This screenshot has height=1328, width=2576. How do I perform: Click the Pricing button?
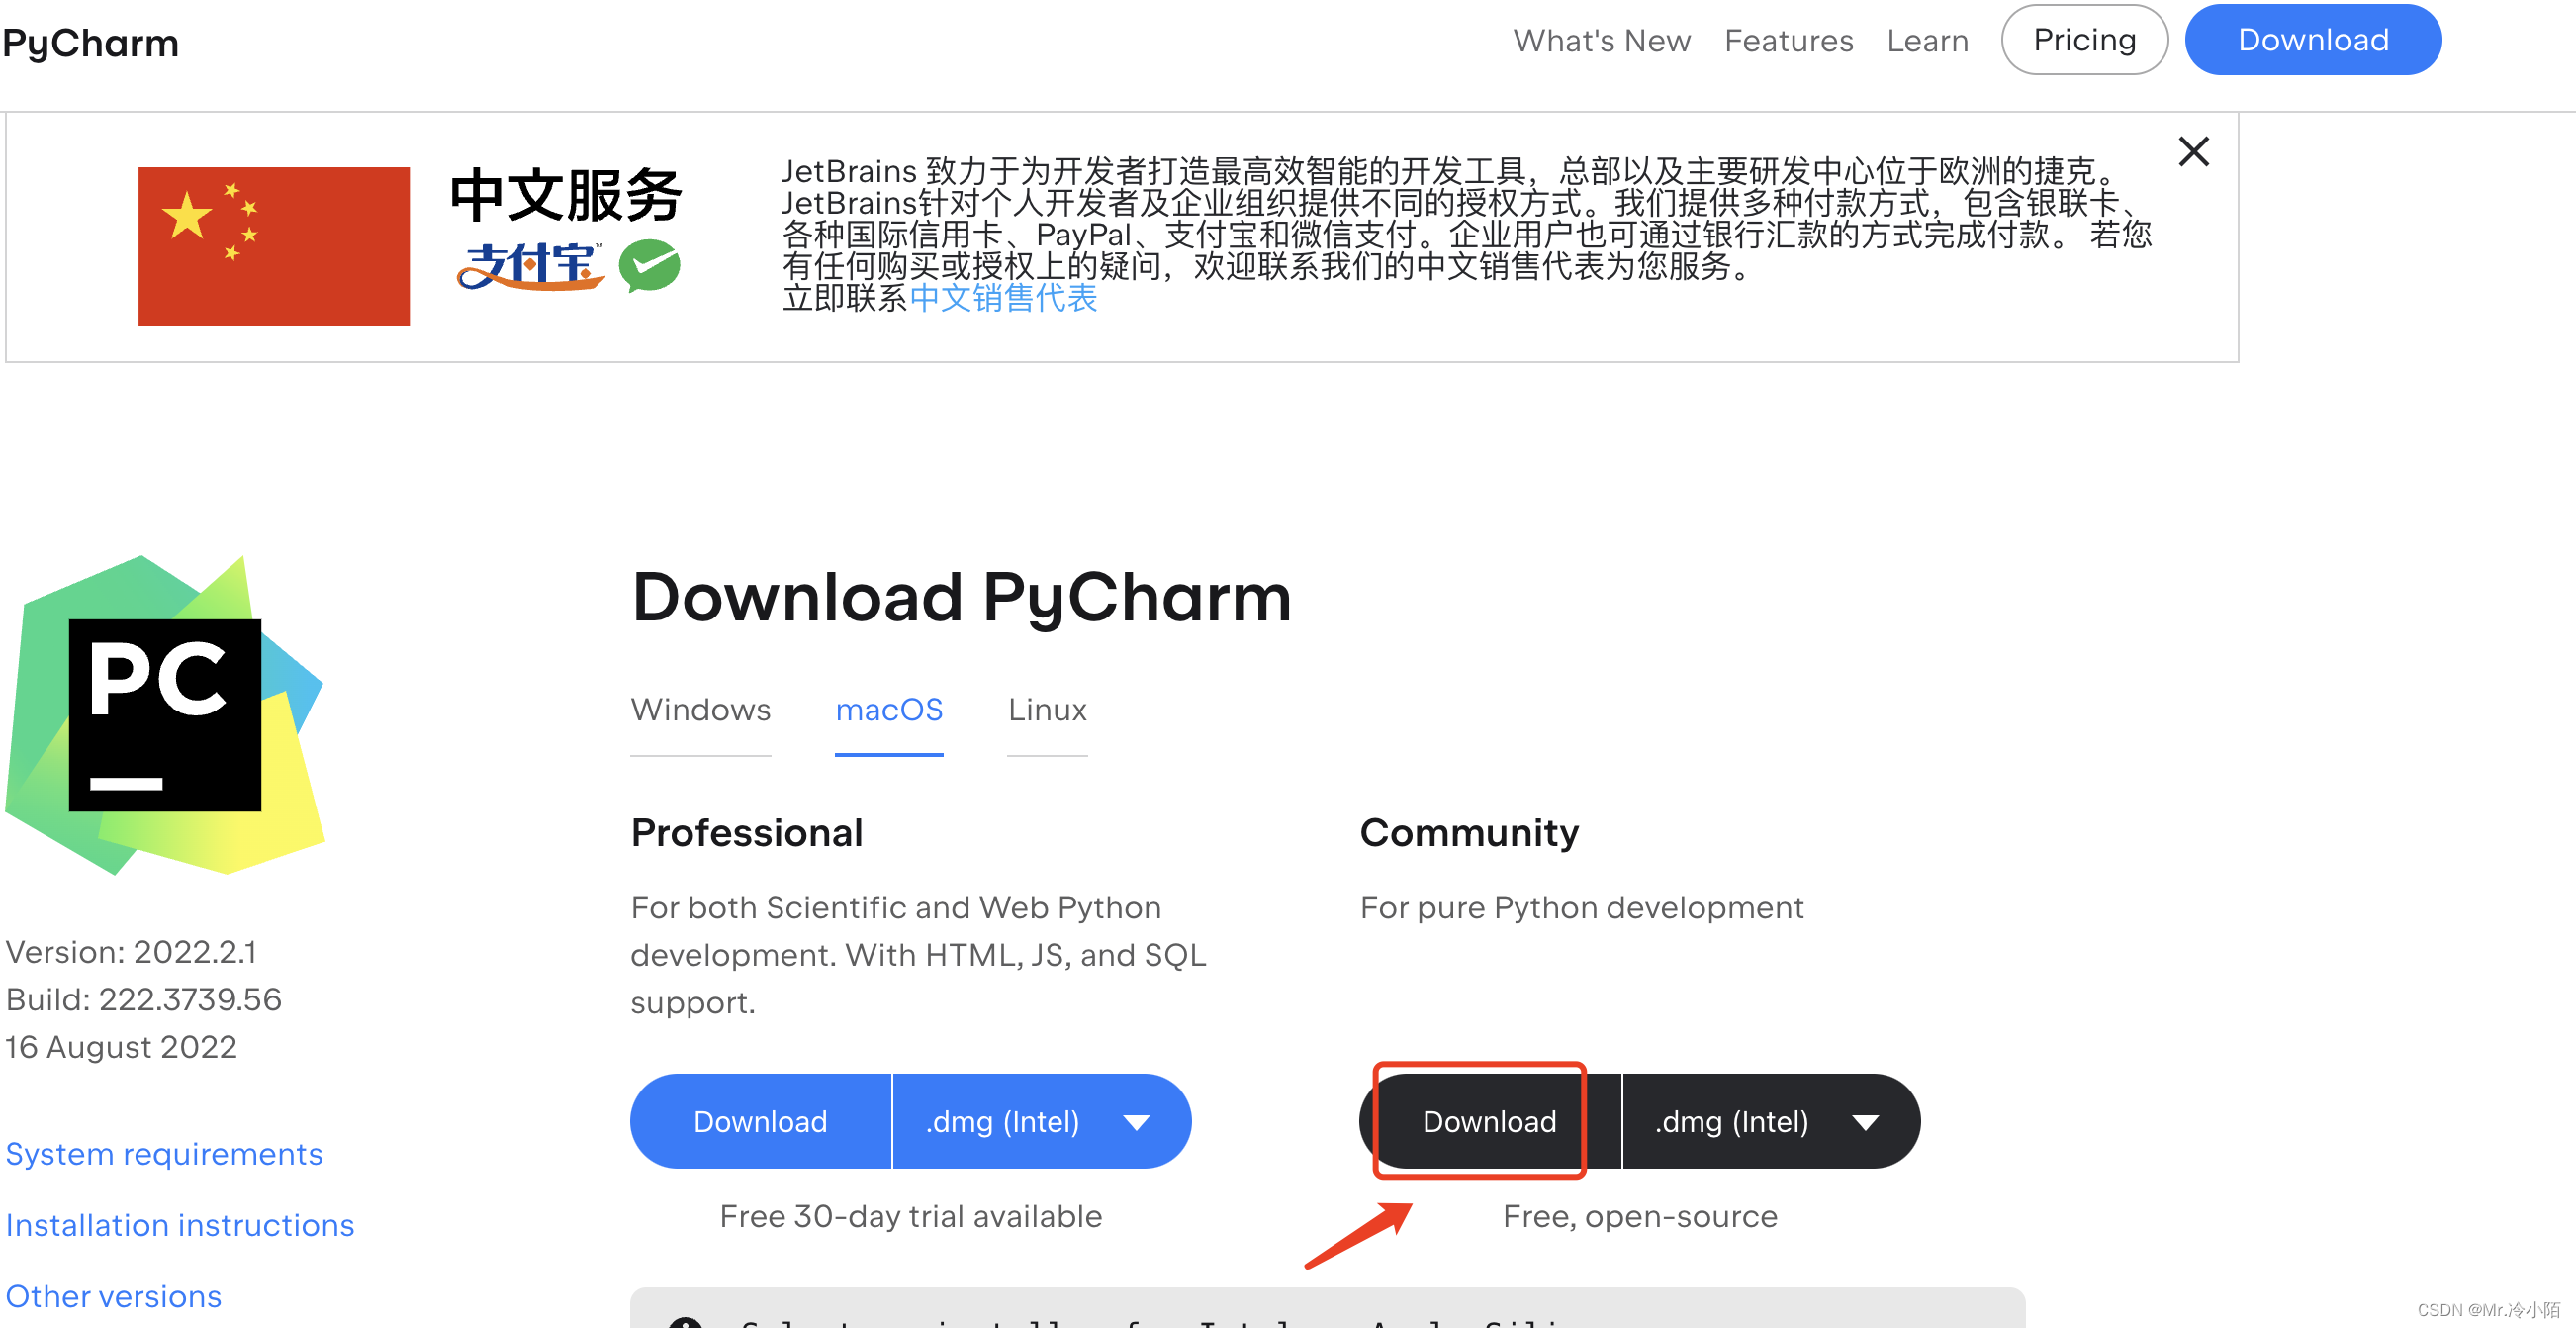(2083, 40)
